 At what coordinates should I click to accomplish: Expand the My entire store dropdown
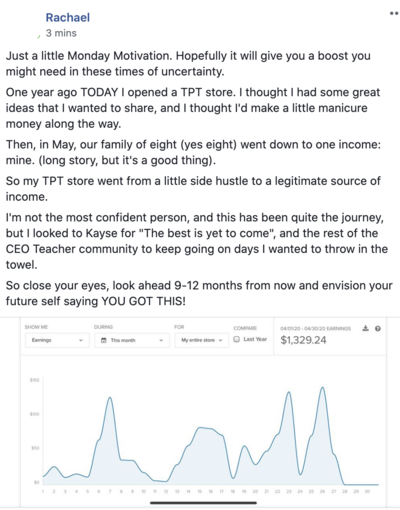[202, 340]
